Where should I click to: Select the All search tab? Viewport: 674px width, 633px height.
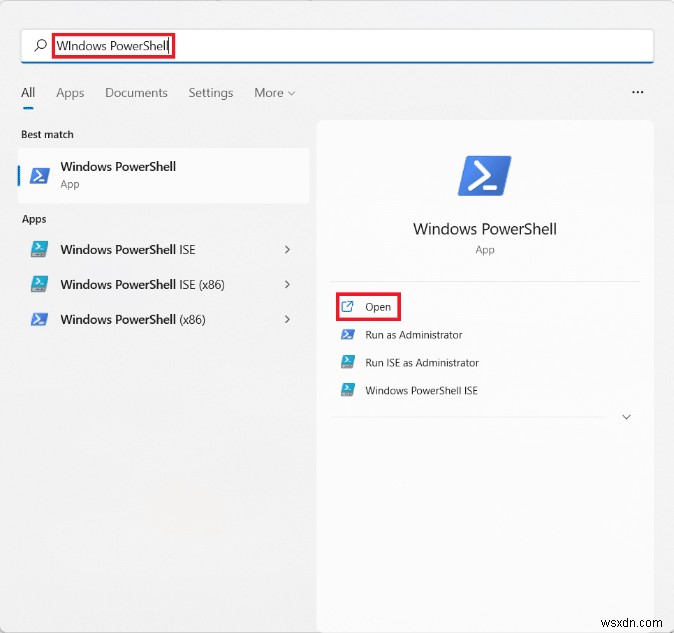[28, 93]
